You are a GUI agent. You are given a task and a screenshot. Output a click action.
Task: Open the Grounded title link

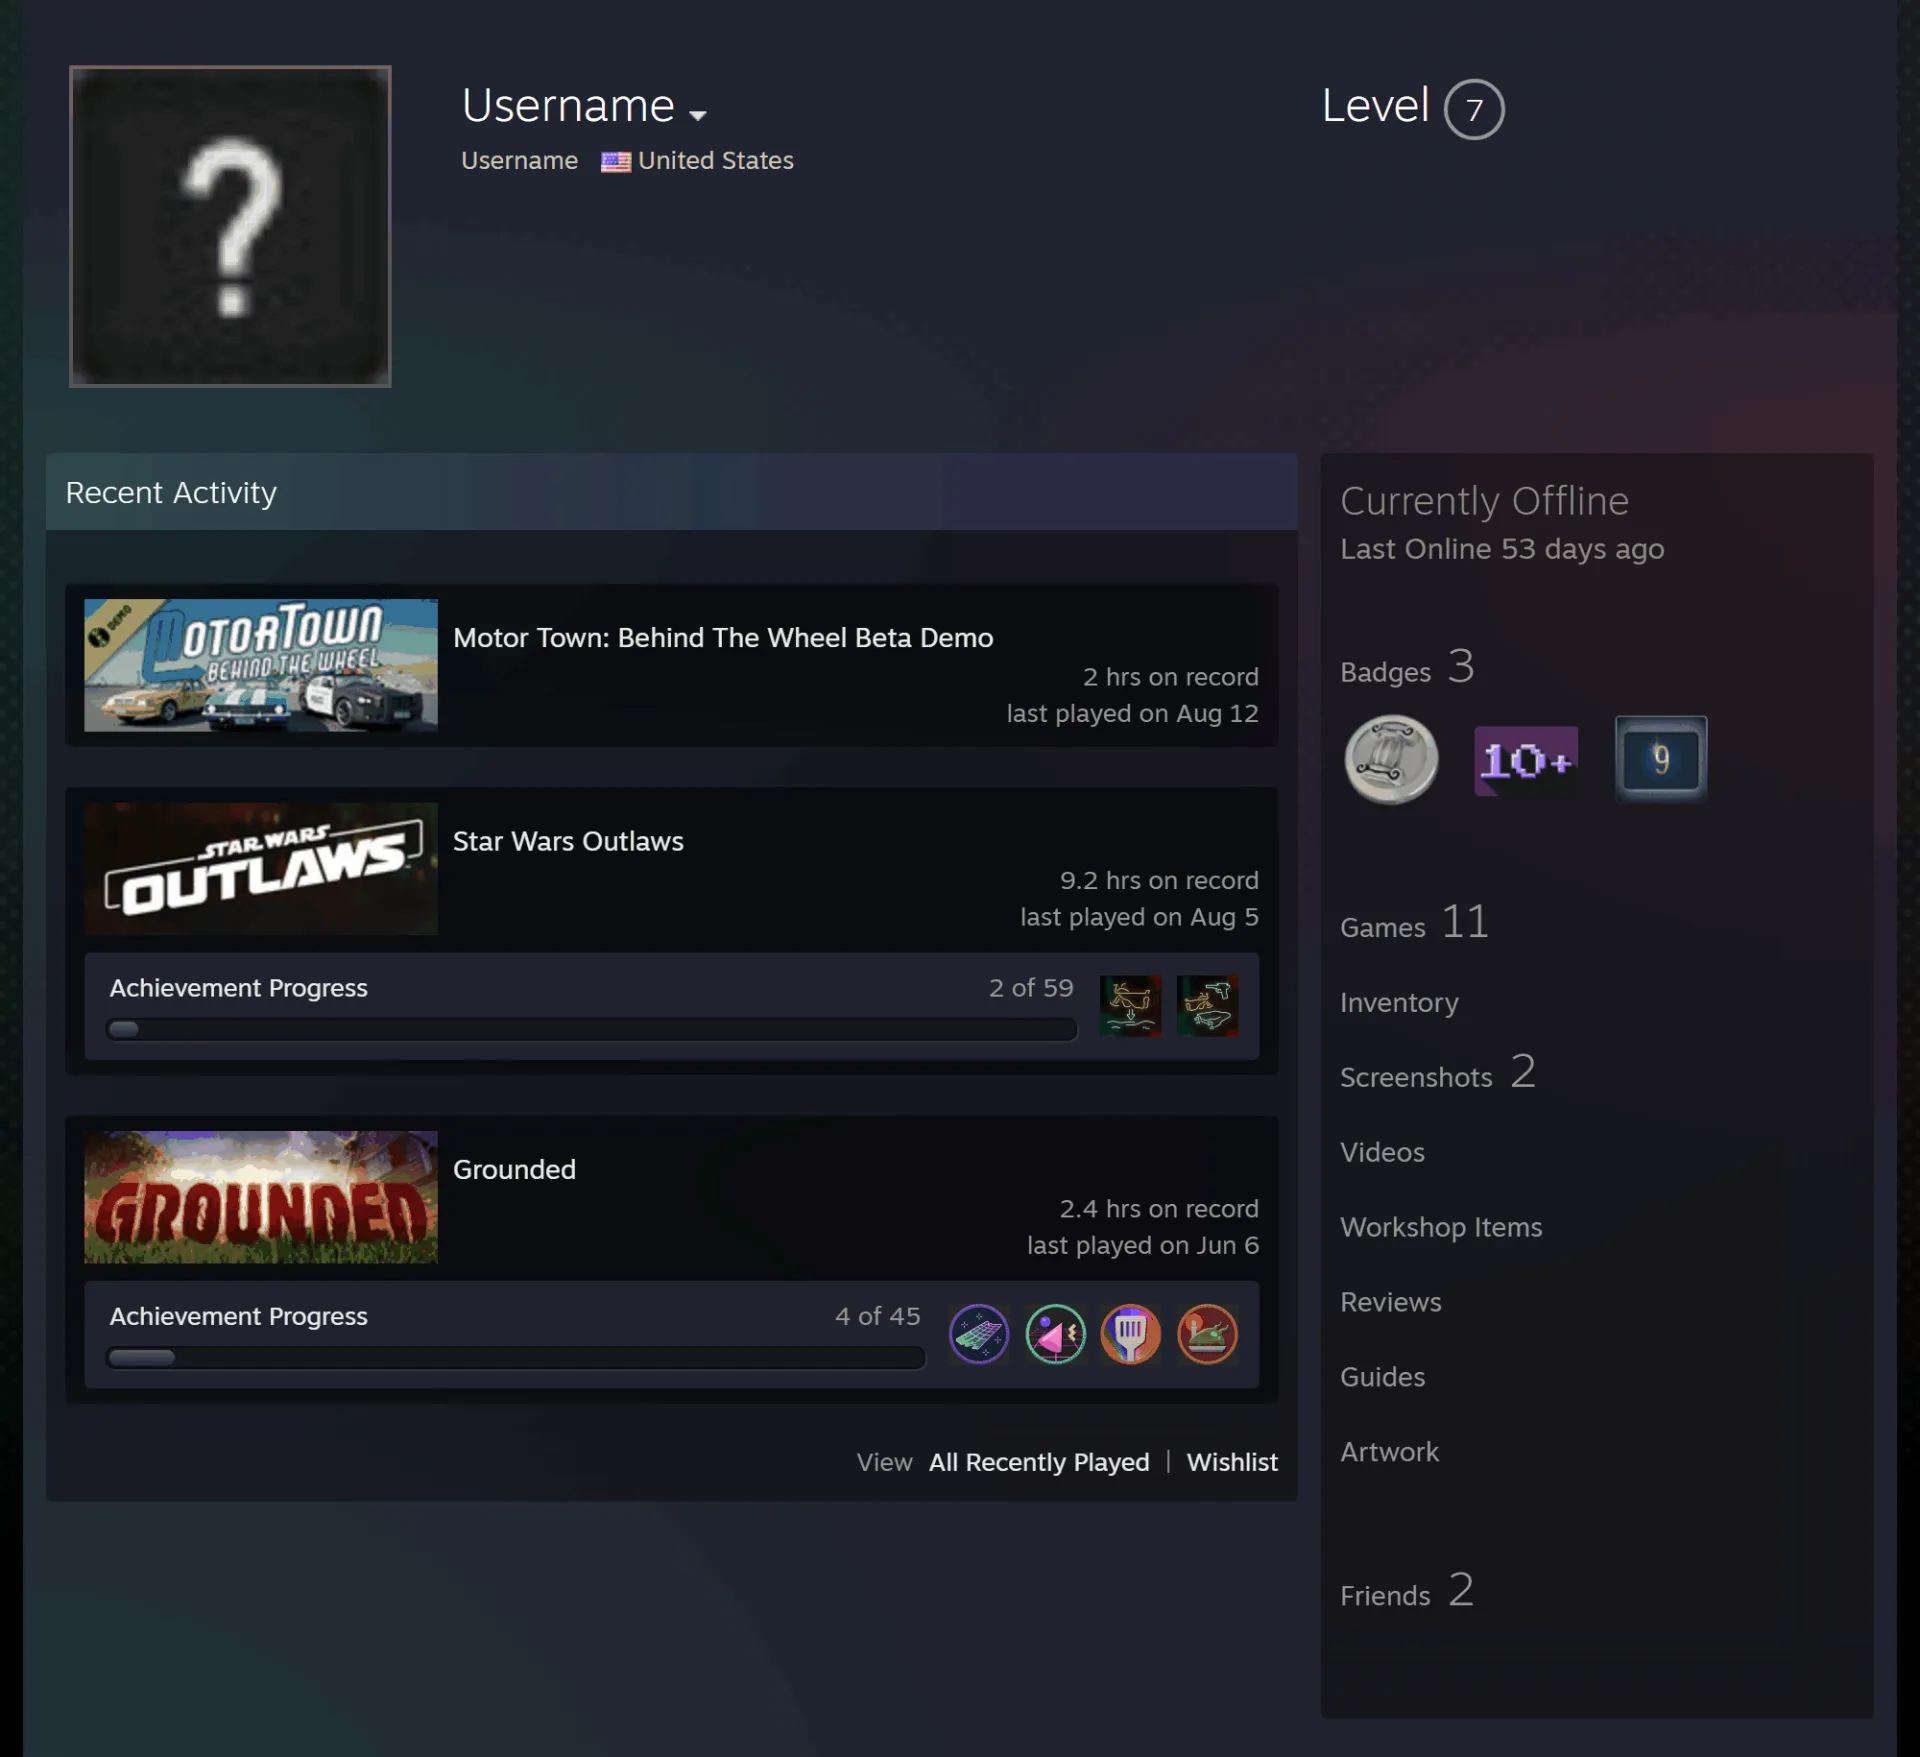pyautogui.click(x=514, y=1169)
